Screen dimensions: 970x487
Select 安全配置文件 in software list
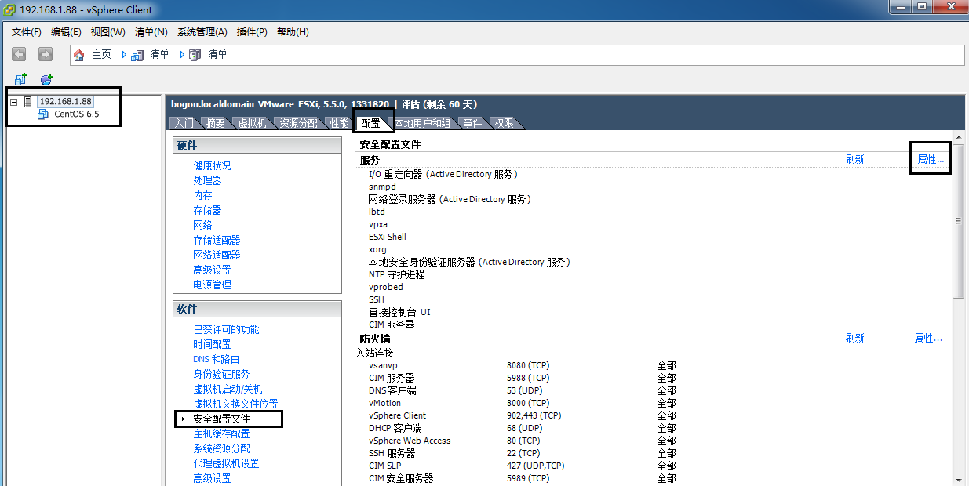click(x=221, y=419)
